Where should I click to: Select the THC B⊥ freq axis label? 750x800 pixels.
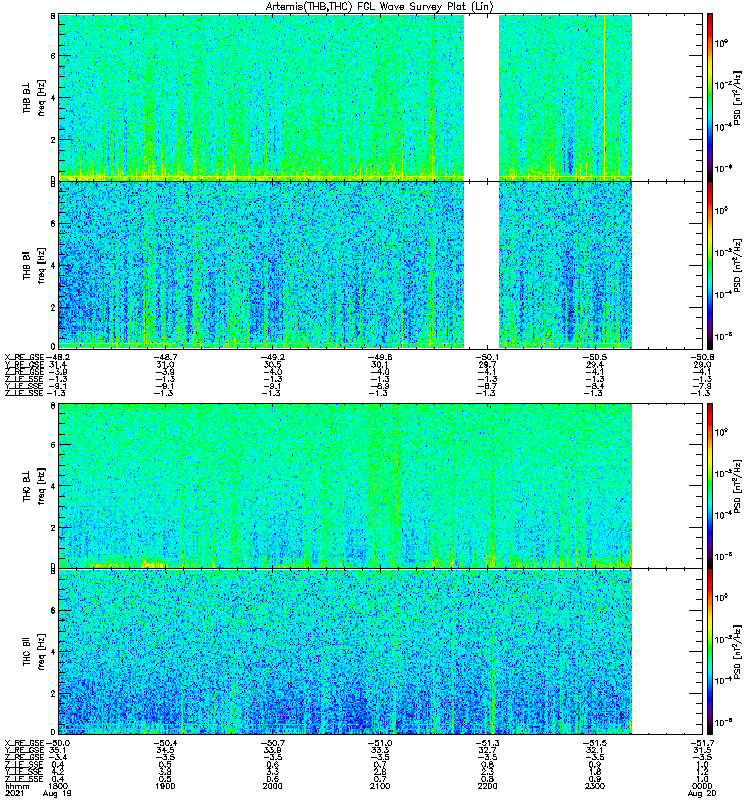pyautogui.click(x=34, y=485)
